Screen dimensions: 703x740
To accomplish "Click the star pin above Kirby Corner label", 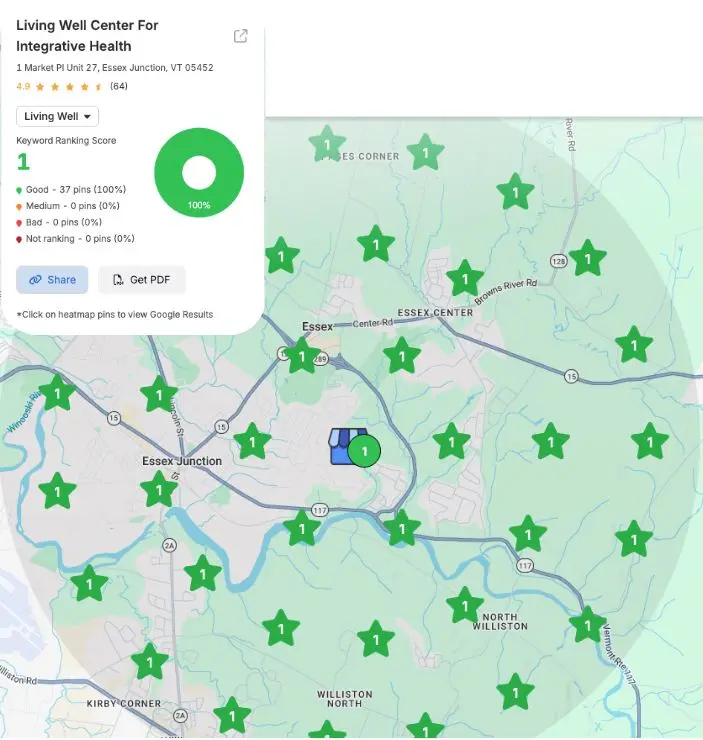I will click(x=150, y=662).
